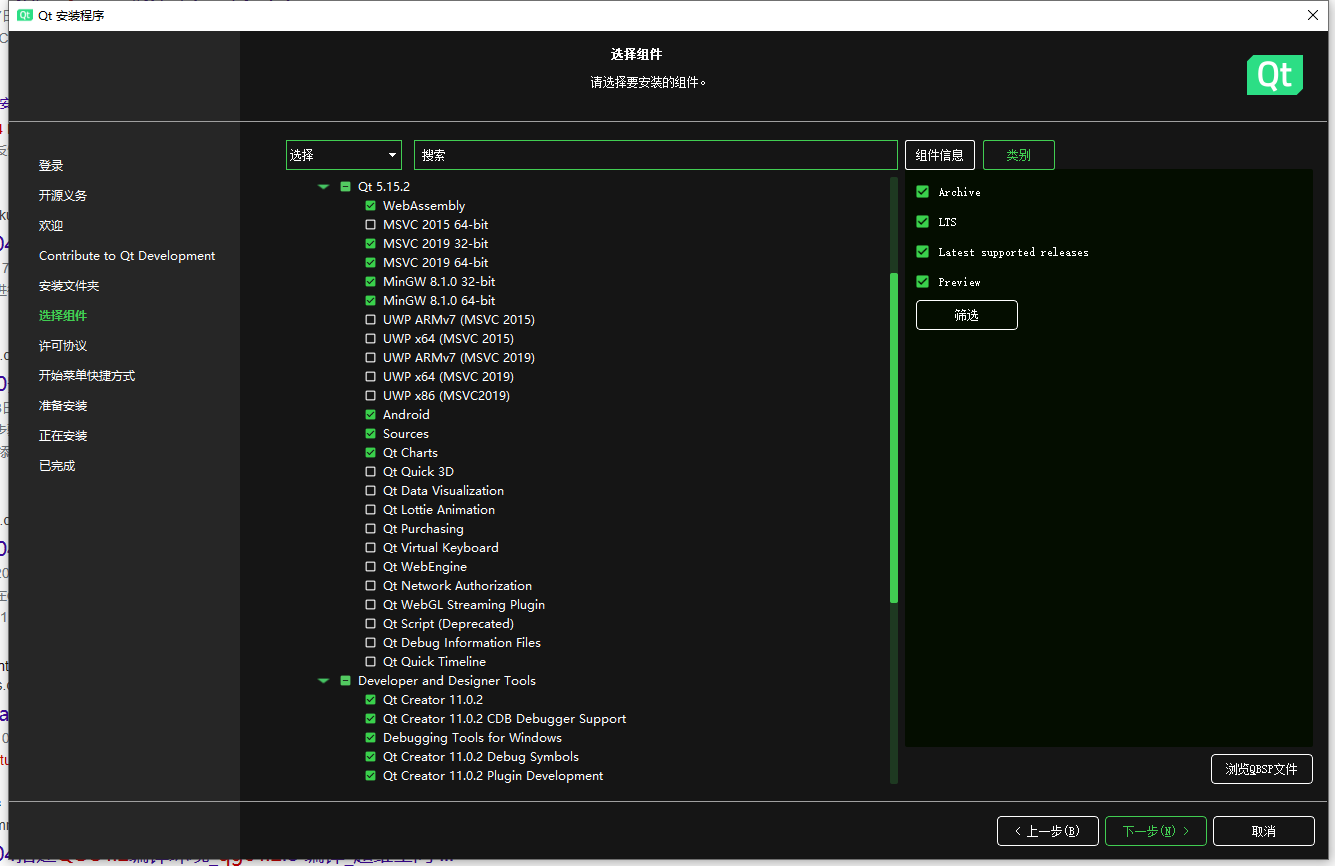The height and width of the screenshot is (866, 1335).
Task: Click the Qt logo in the top right corner
Action: [x=1274, y=74]
